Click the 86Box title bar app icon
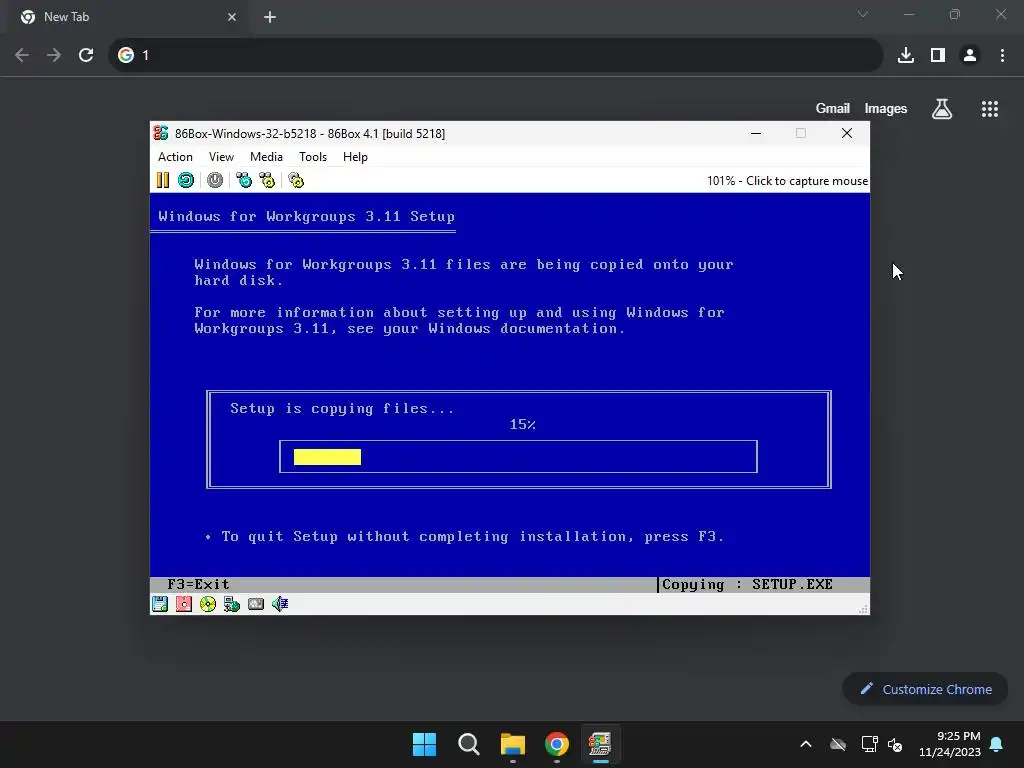 (x=161, y=133)
